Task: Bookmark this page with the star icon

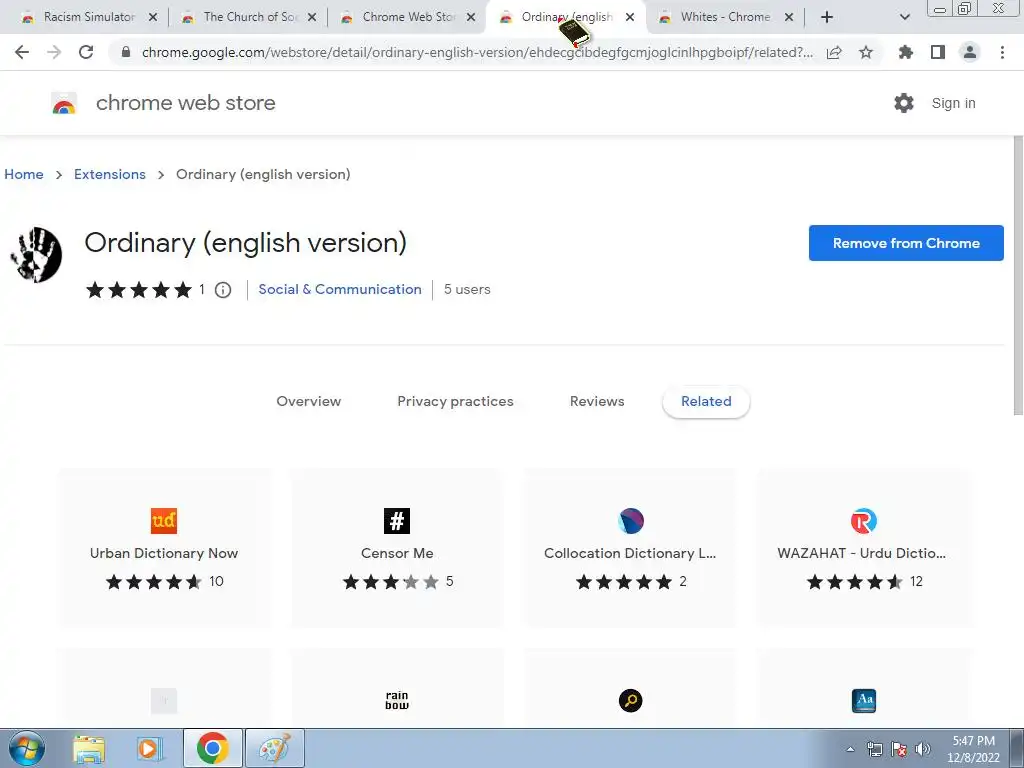Action: (866, 52)
